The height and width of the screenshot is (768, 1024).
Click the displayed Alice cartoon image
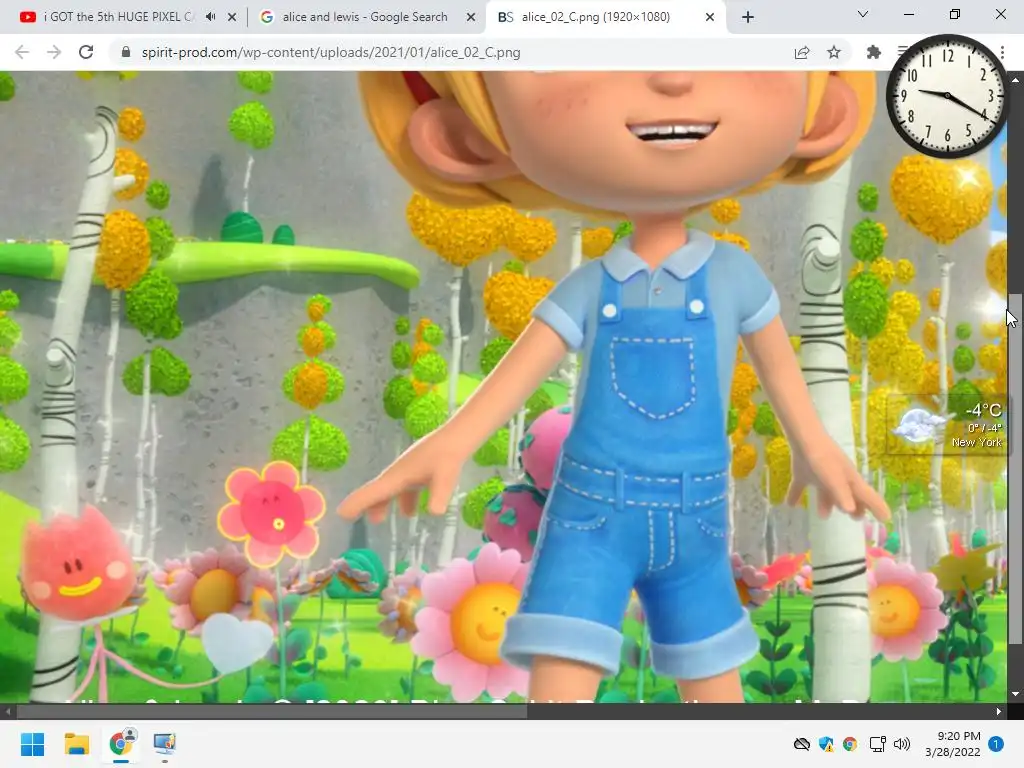(x=503, y=387)
